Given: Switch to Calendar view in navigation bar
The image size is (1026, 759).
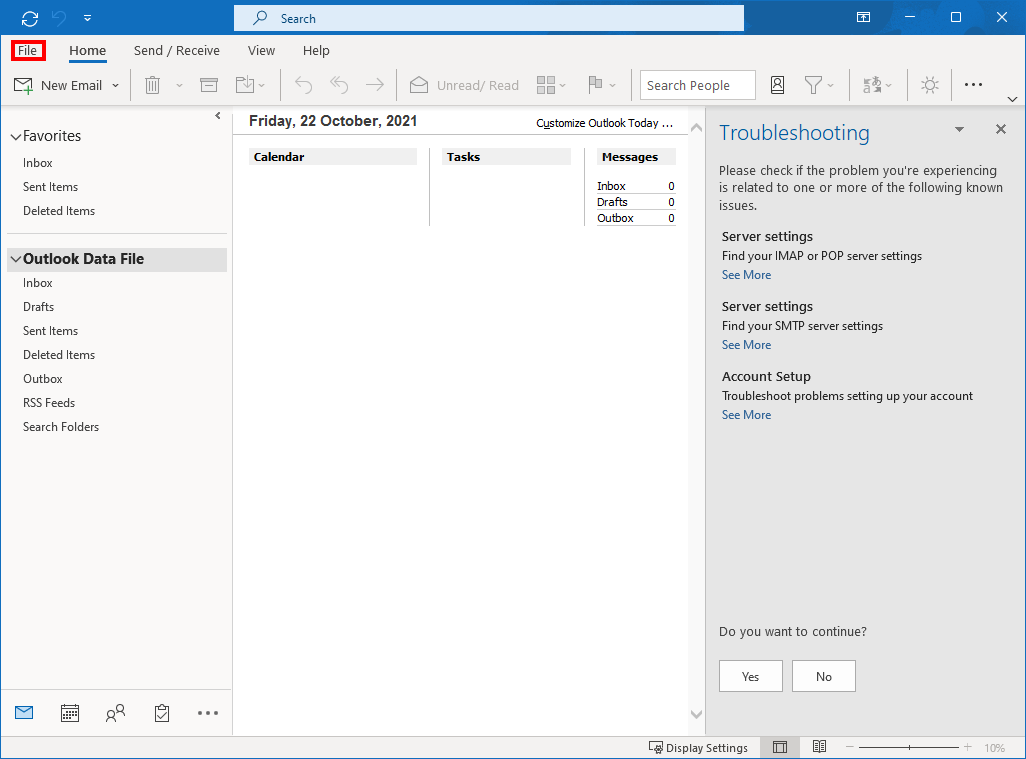Looking at the screenshot, I should point(70,713).
